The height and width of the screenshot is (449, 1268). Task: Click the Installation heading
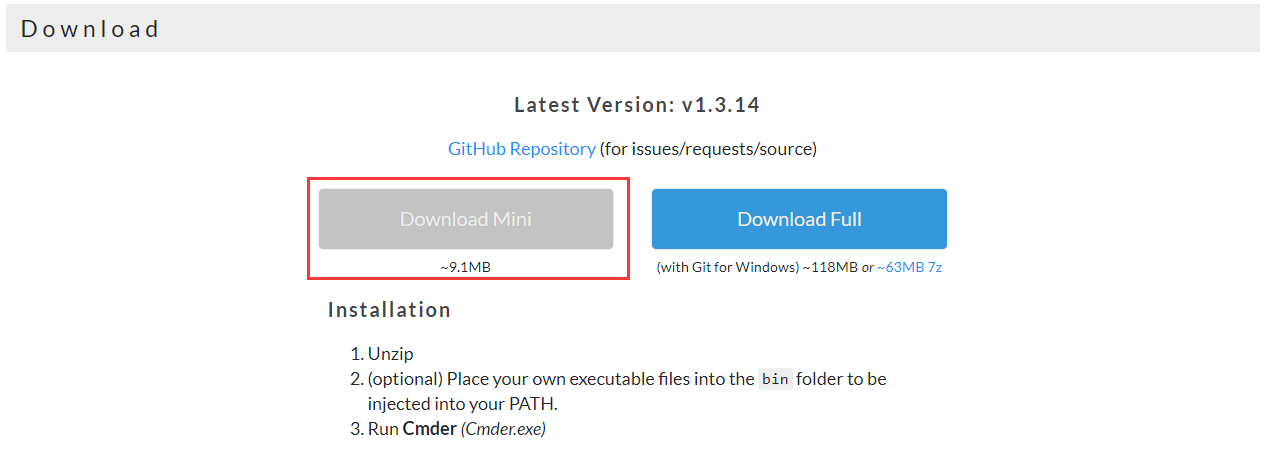(x=389, y=310)
